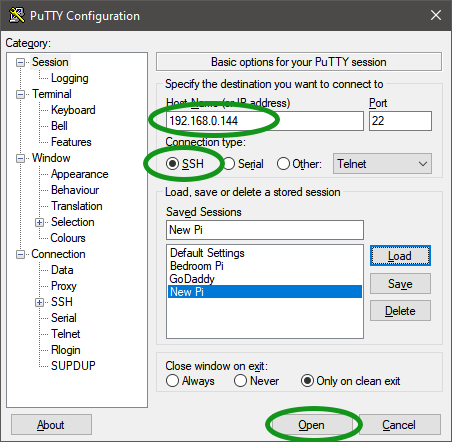Save the current session settings
The width and height of the screenshot is (452, 442).
(x=400, y=284)
